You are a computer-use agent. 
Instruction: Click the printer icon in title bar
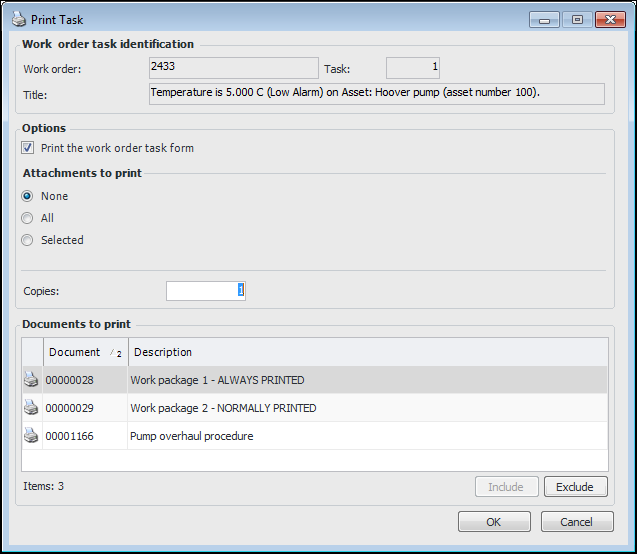coord(18,19)
